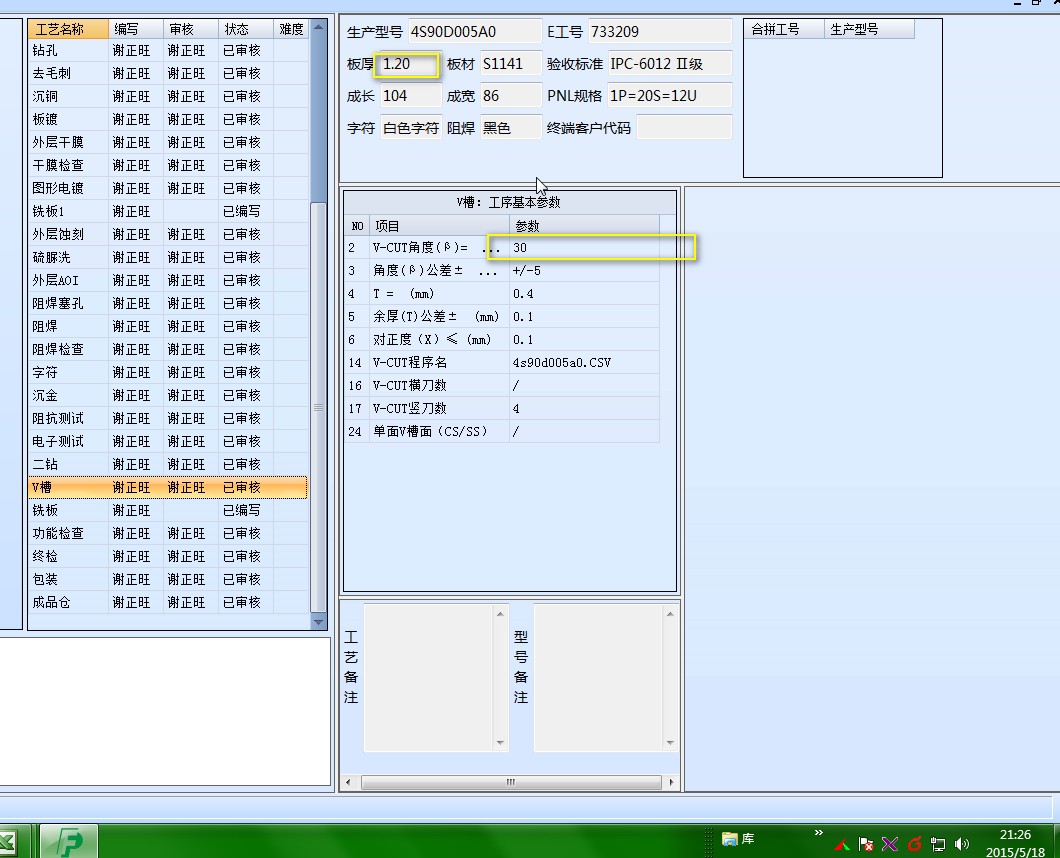Click the purple X tray icon
The width and height of the screenshot is (1060, 858).
890,844
